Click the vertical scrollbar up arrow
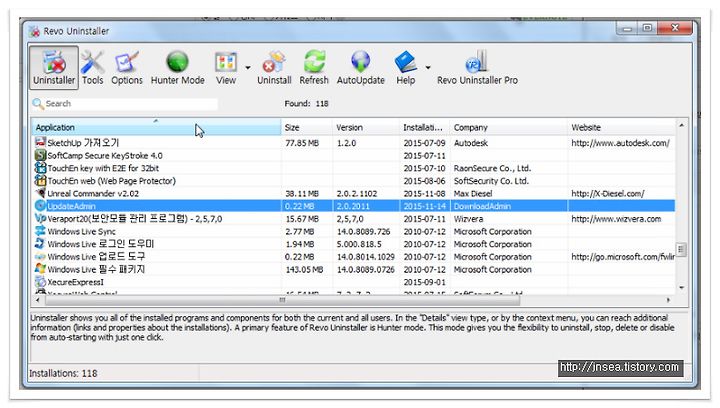Screen dimensions: 720x408 (x=681, y=125)
